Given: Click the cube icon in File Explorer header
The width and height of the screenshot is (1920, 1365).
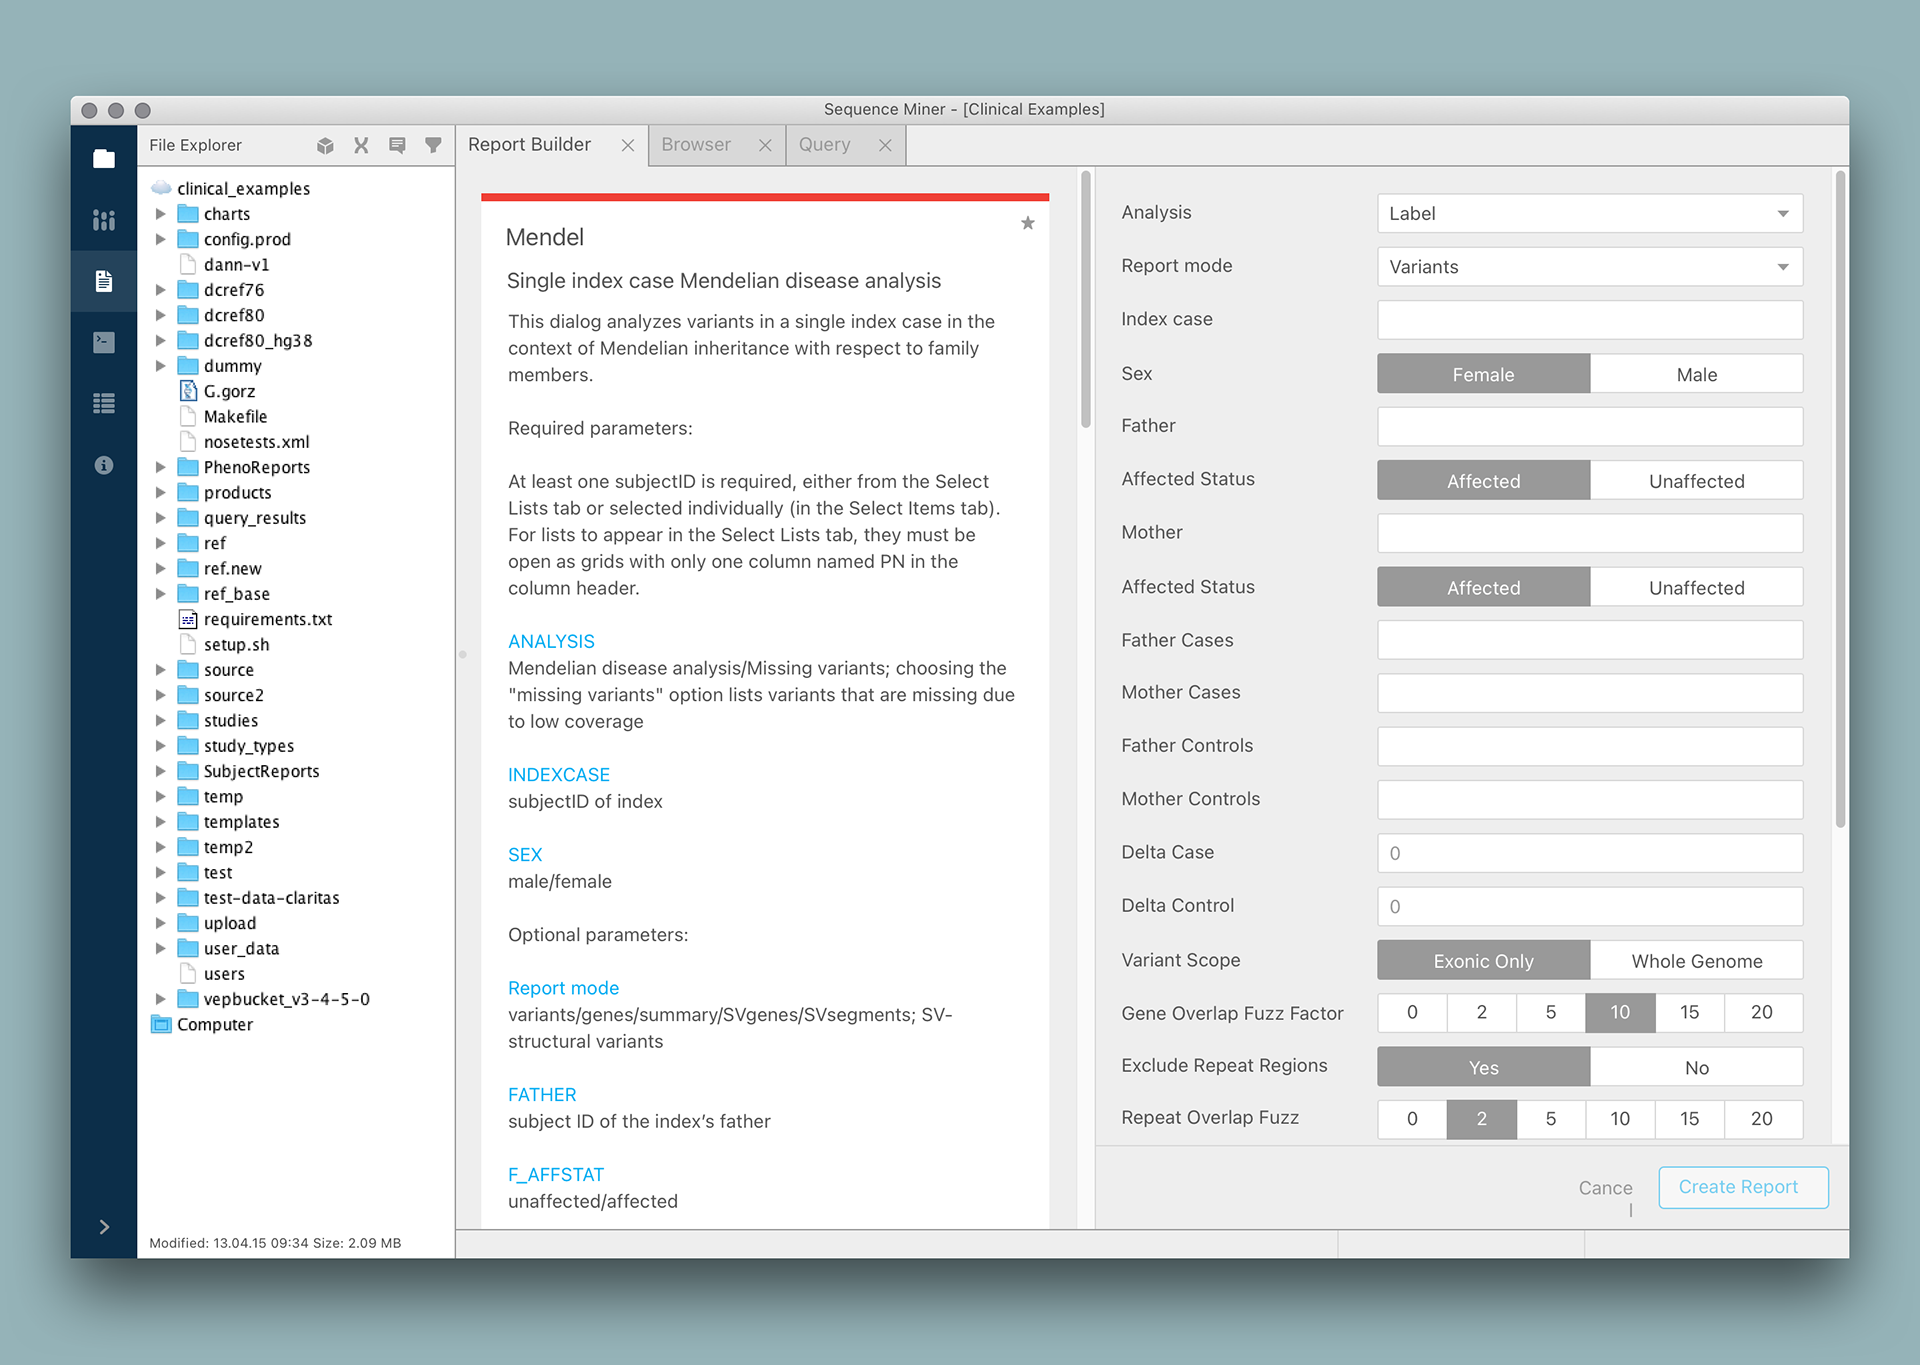Looking at the screenshot, I should pos(325,146).
